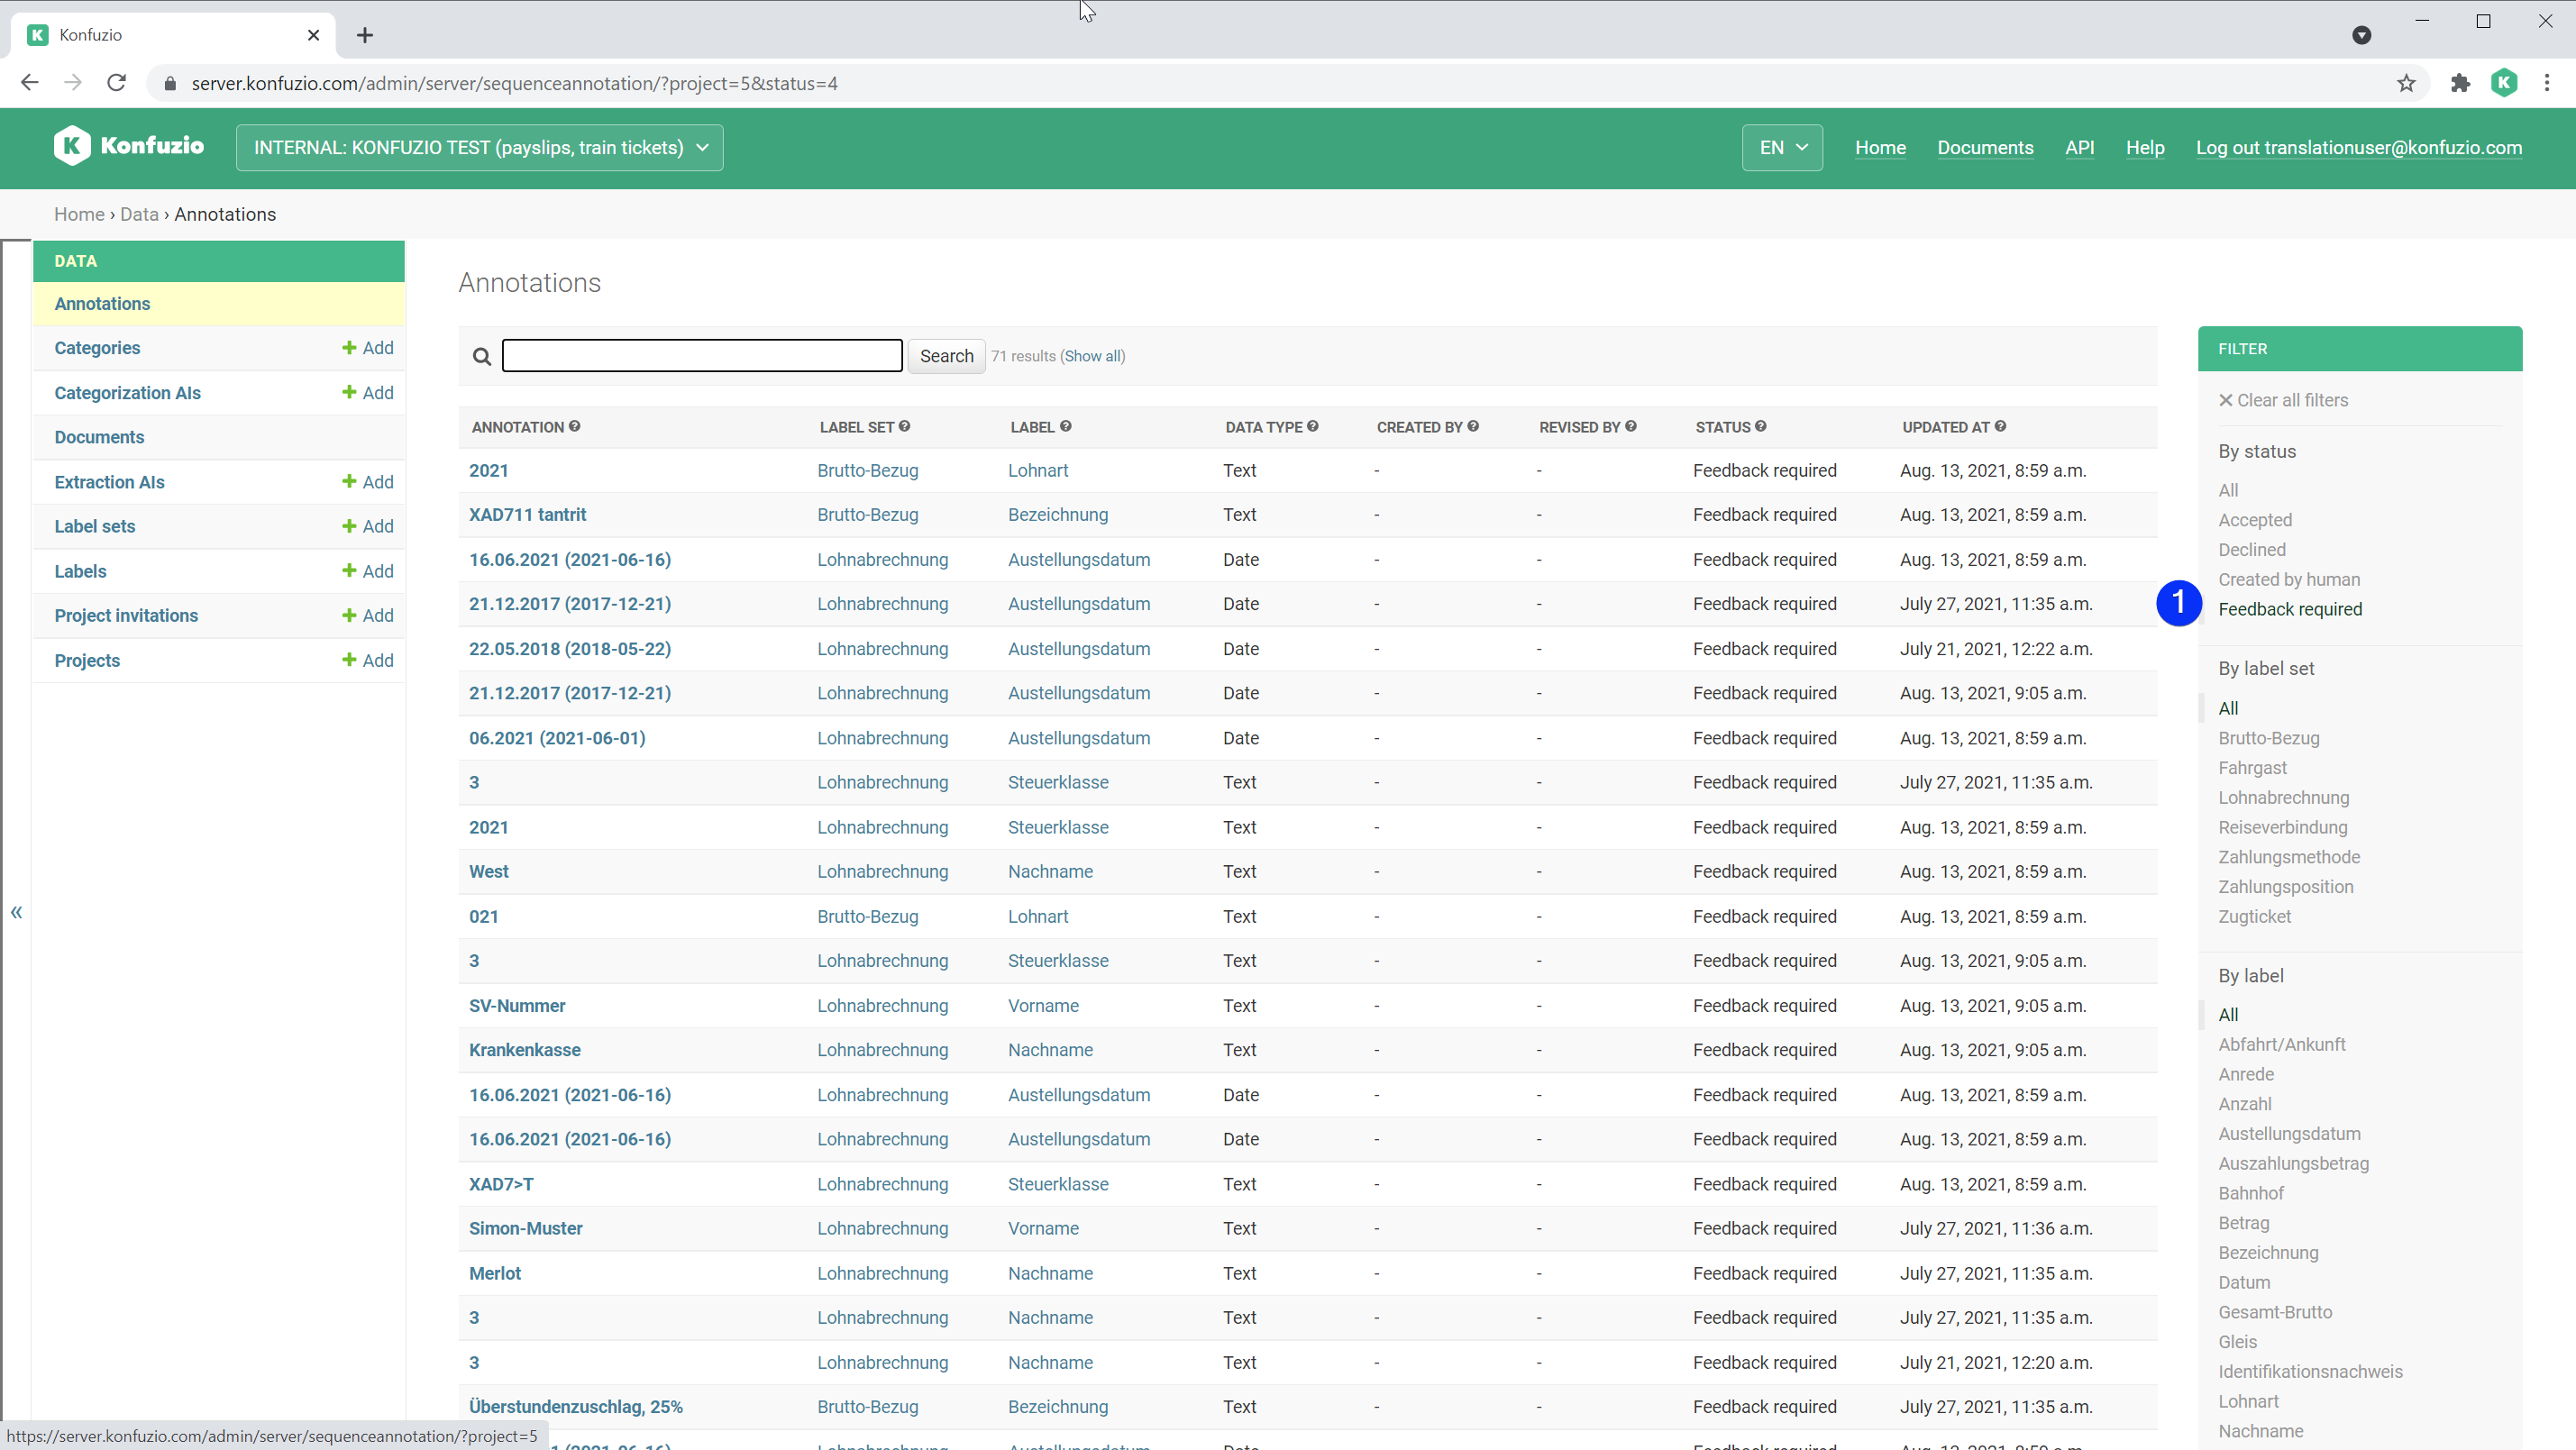Open annotation Überstundenzuschlag, 25%
The image size is (2576, 1450).
click(x=576, y=1407)
